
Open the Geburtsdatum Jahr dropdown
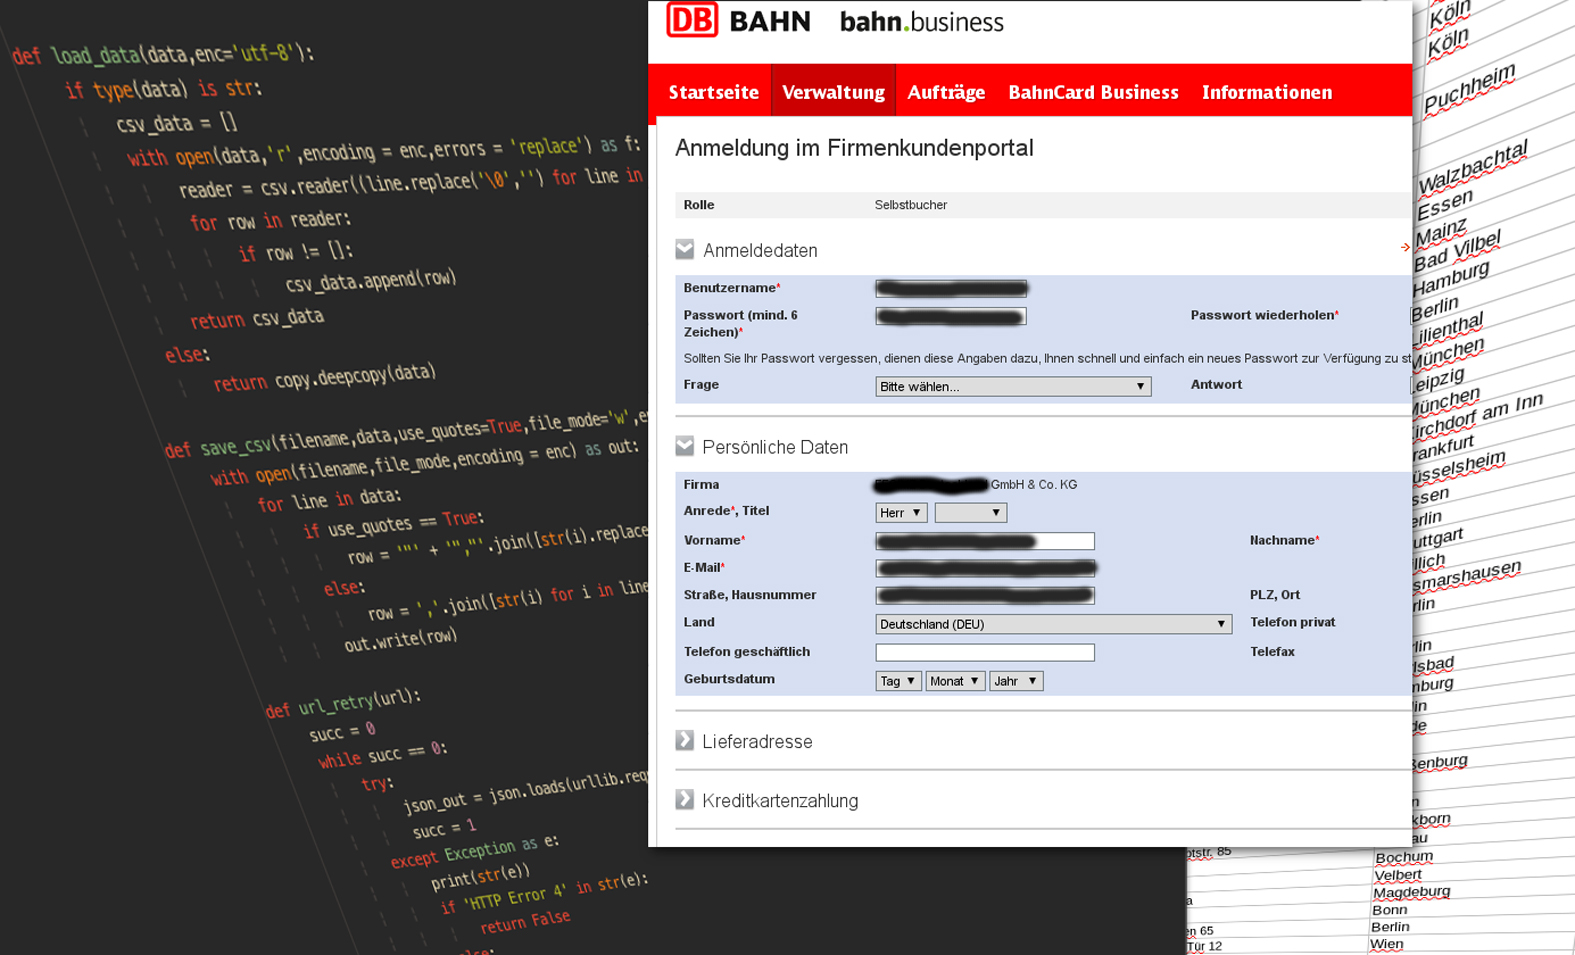[x=1016, y=681]
